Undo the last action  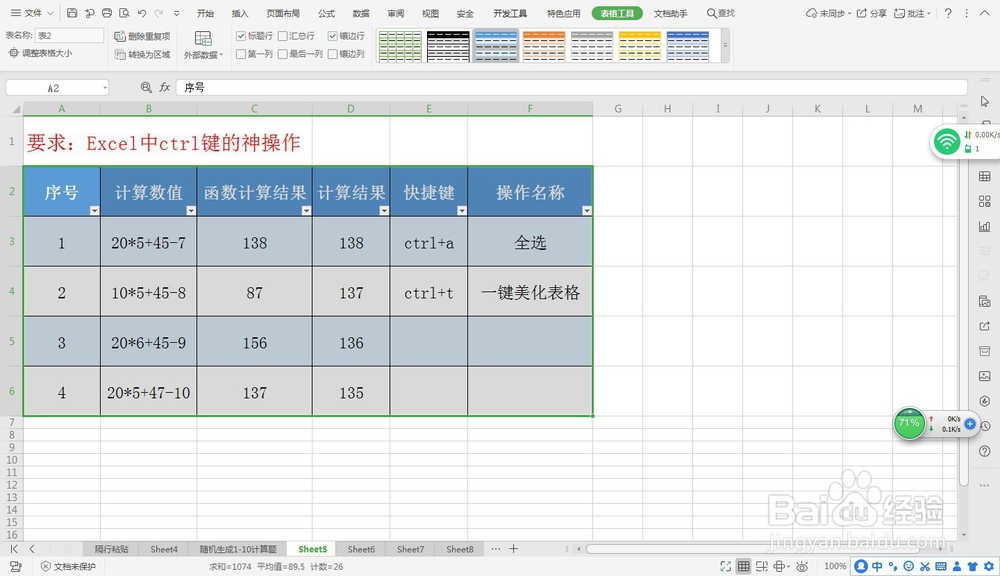[x=142, y=13]
